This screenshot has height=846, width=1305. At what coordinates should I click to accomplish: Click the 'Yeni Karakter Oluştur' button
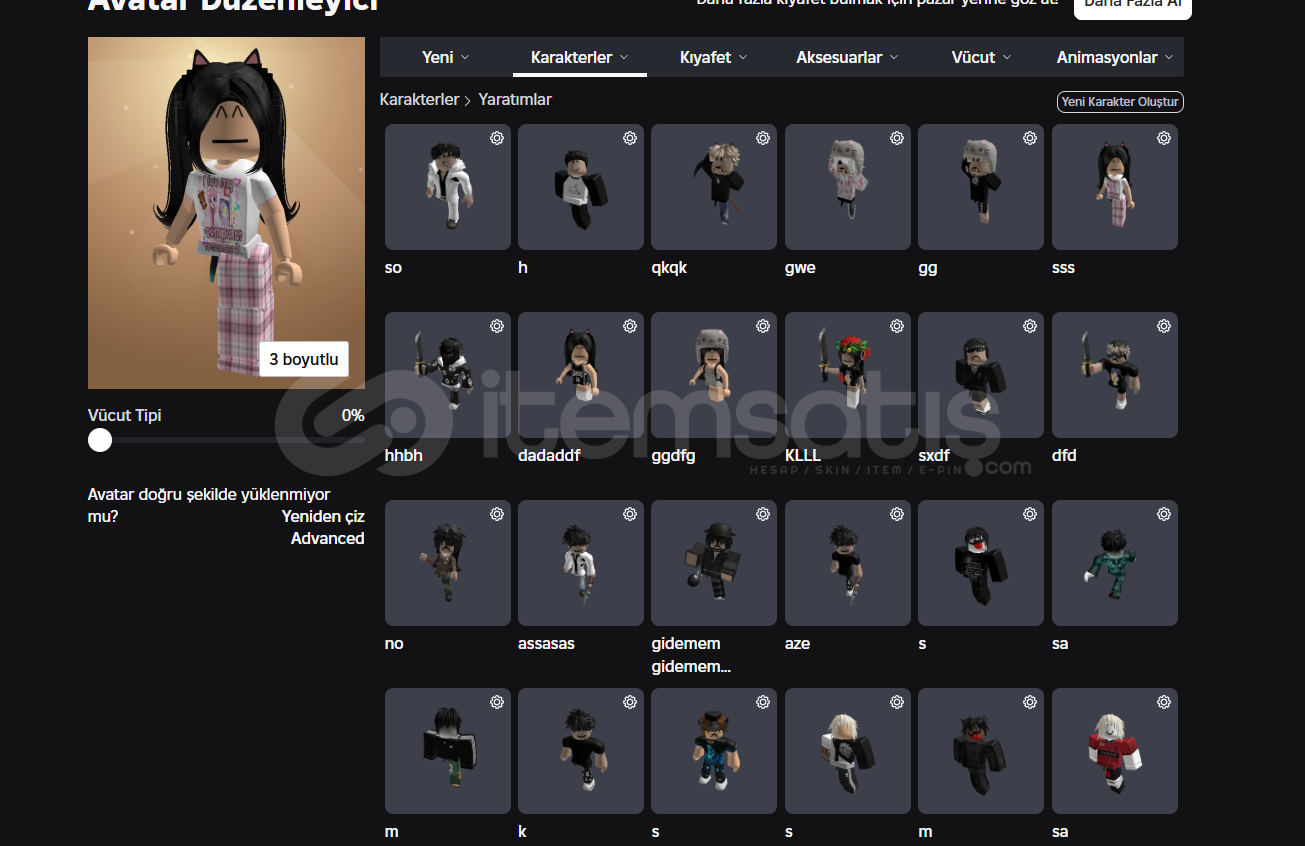tap(1120, 102)
